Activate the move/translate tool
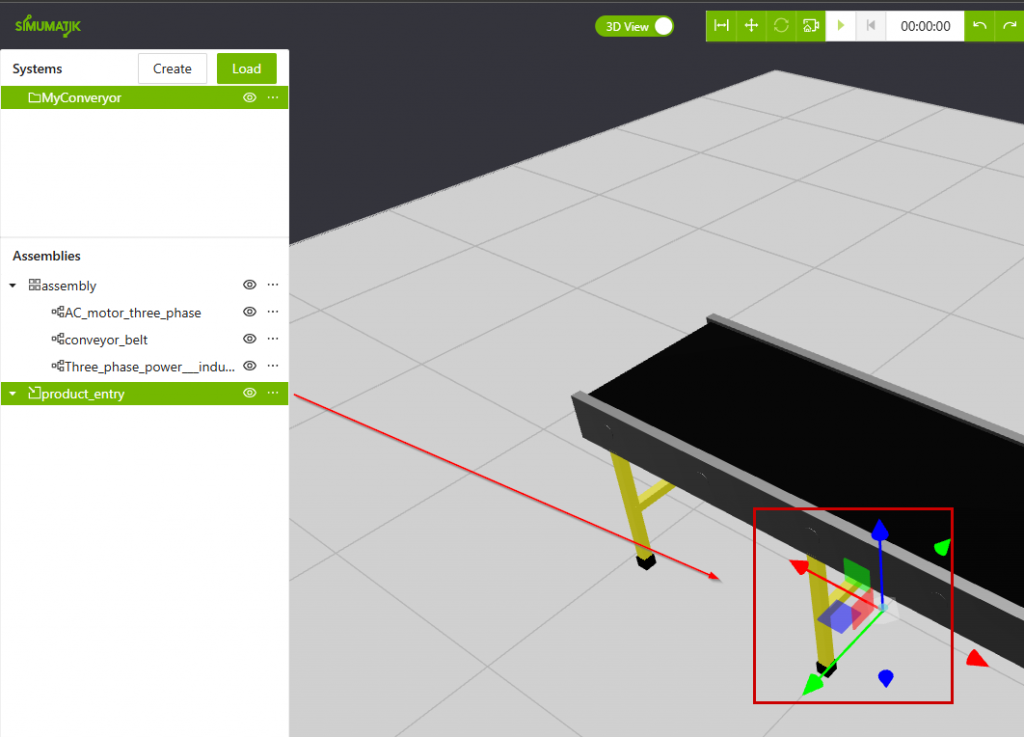Image resolution: width=1024 pixels, height=737 pixels. click(751, 26)
